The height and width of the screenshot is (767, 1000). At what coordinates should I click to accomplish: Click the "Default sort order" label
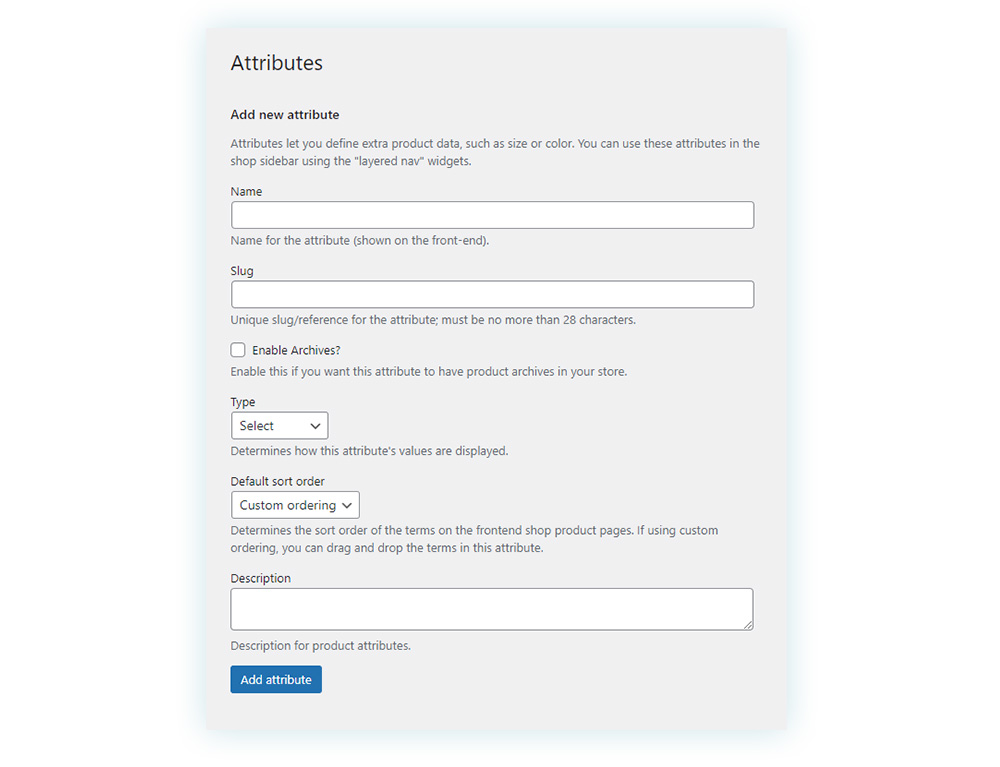277,481
